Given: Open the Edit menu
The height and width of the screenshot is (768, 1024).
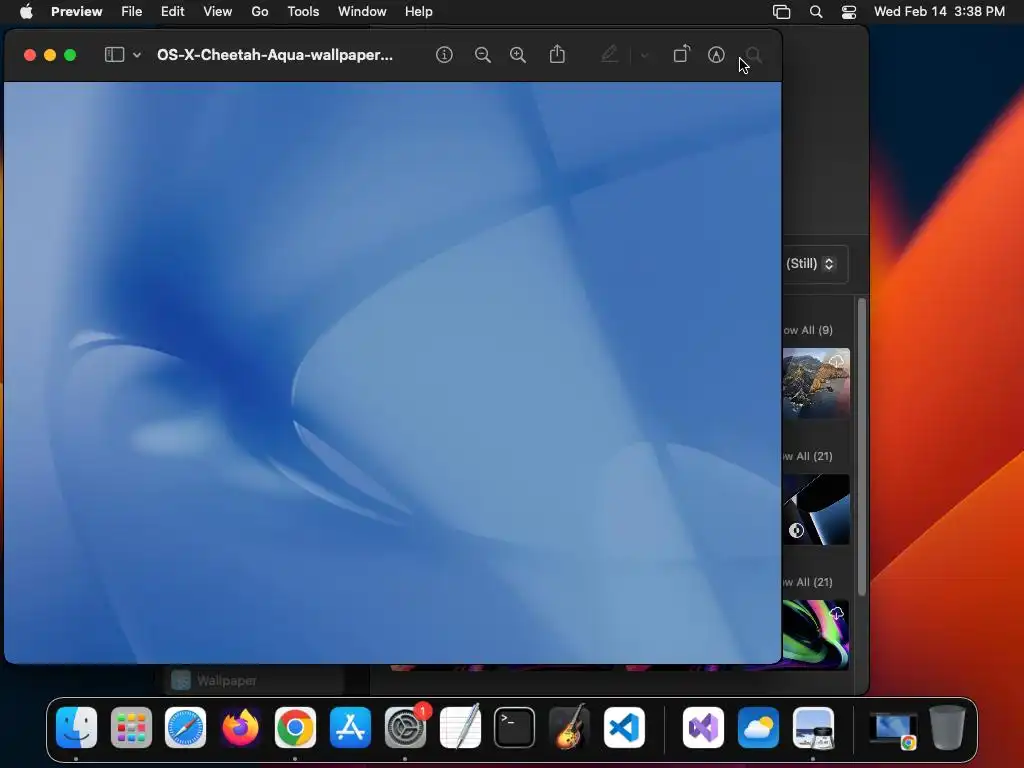Looking at the screenshot, I should point(172,12).
